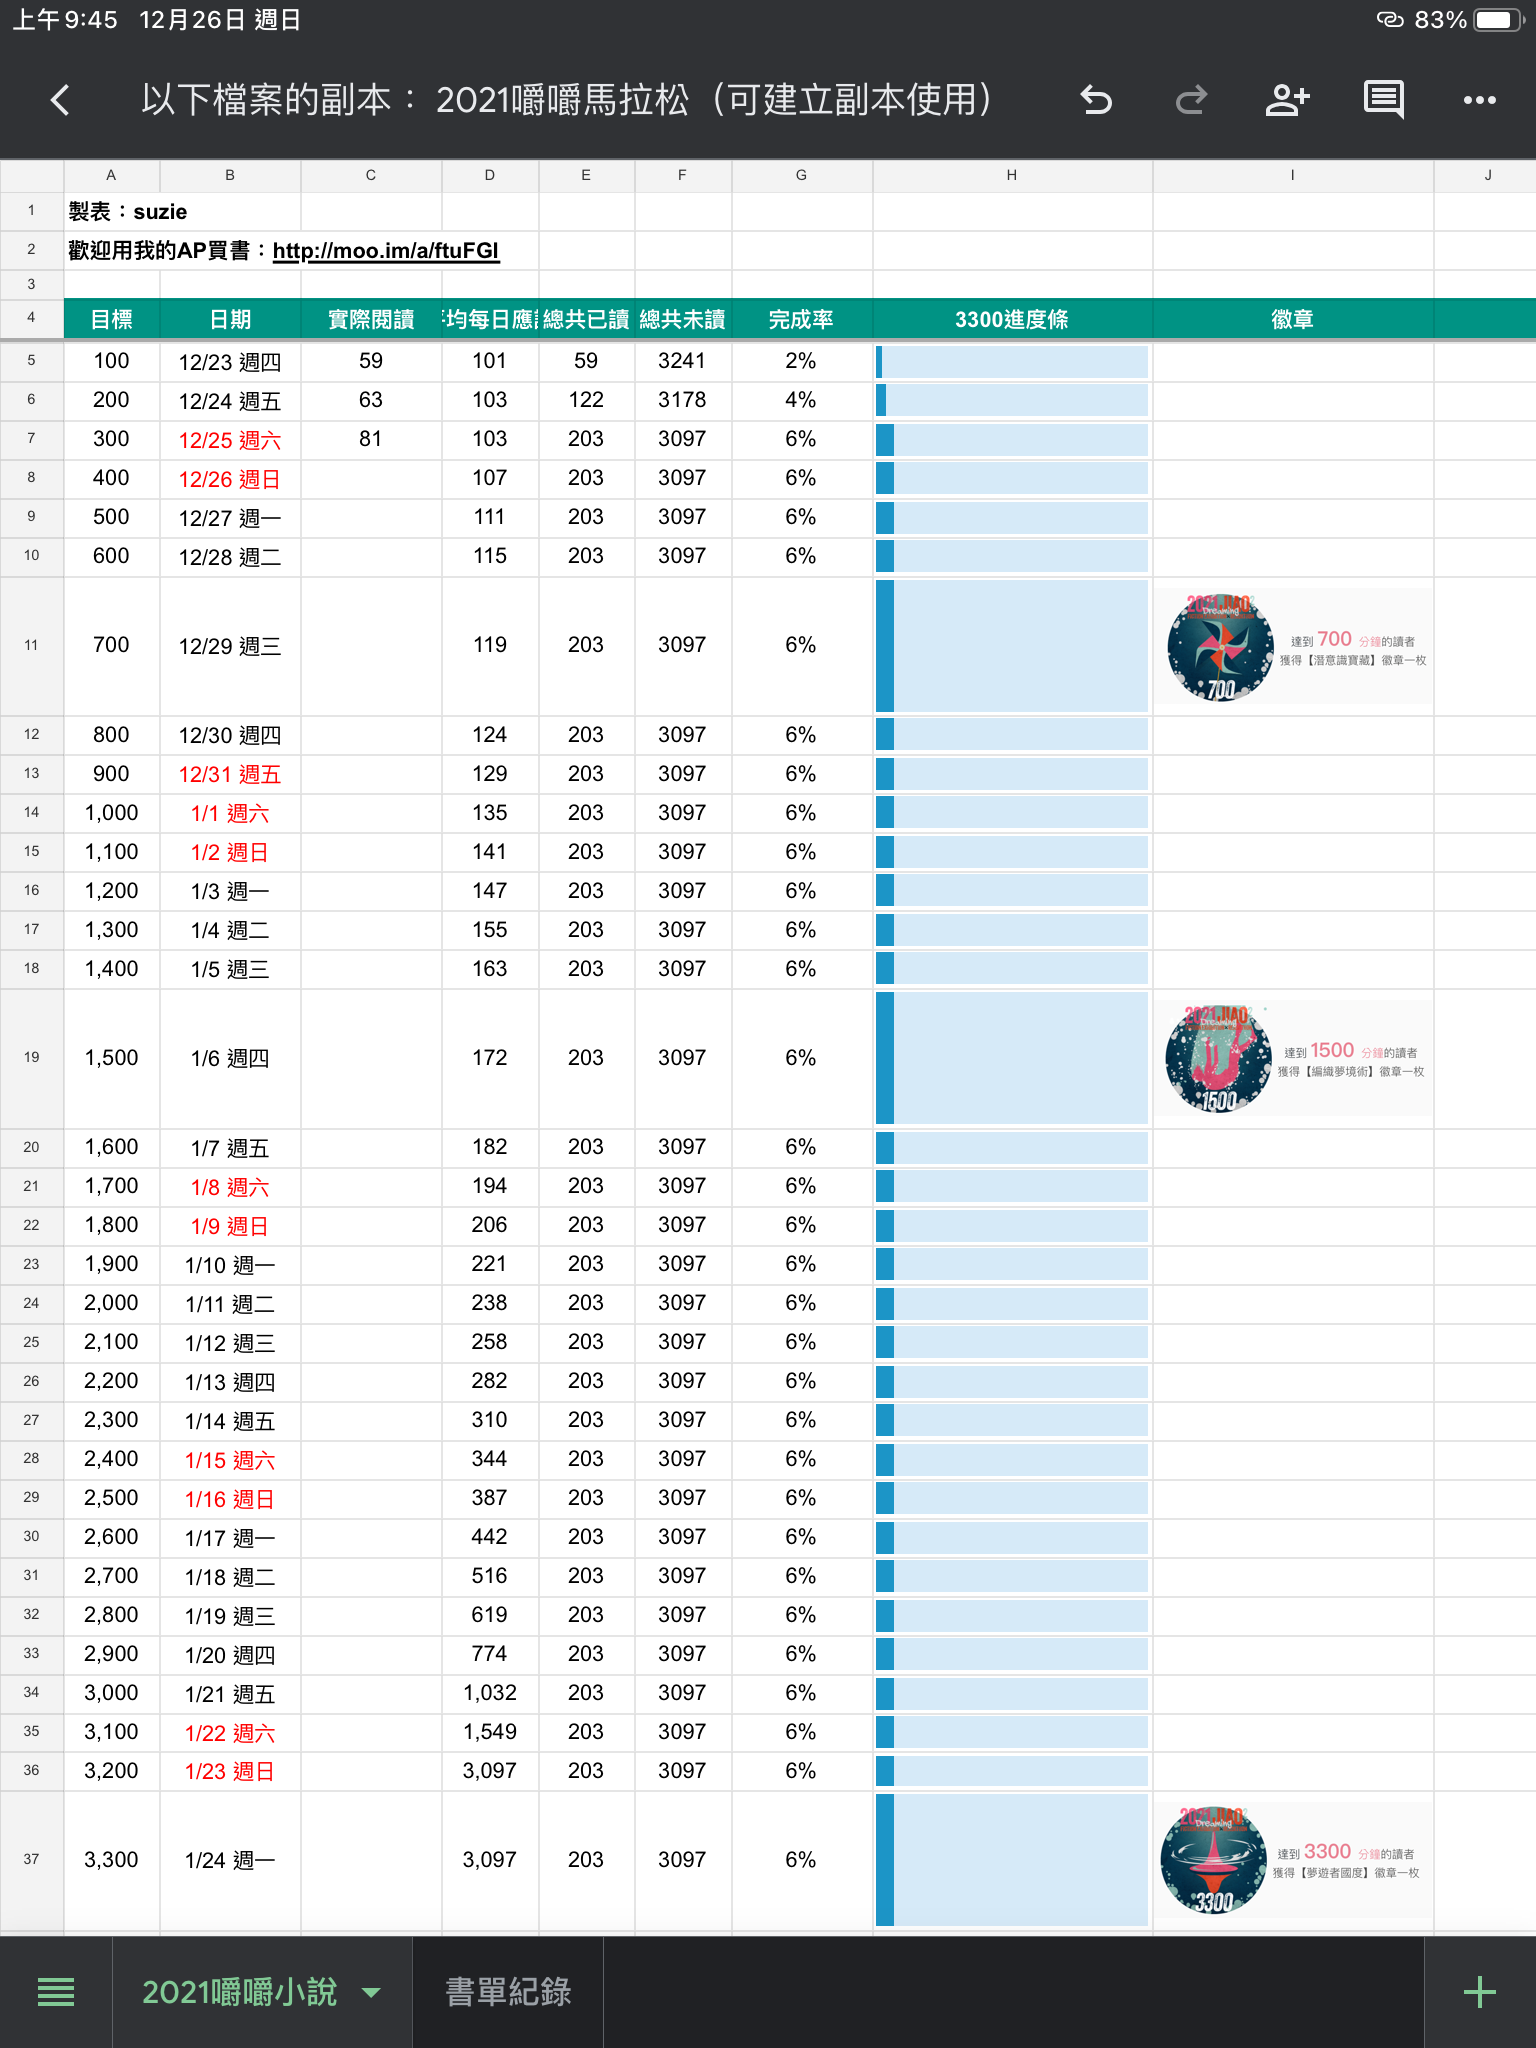
Task: Open the all-sheets list hamburger icon
Action: pyautogui.click(x=56, y=1992)
